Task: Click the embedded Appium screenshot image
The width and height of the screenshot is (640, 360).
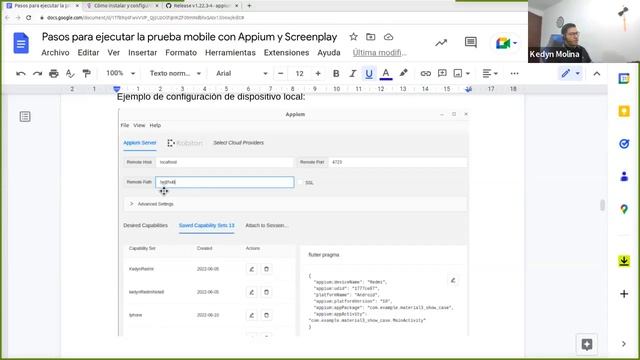Action: pyautogui.click(x=293, y=222)
